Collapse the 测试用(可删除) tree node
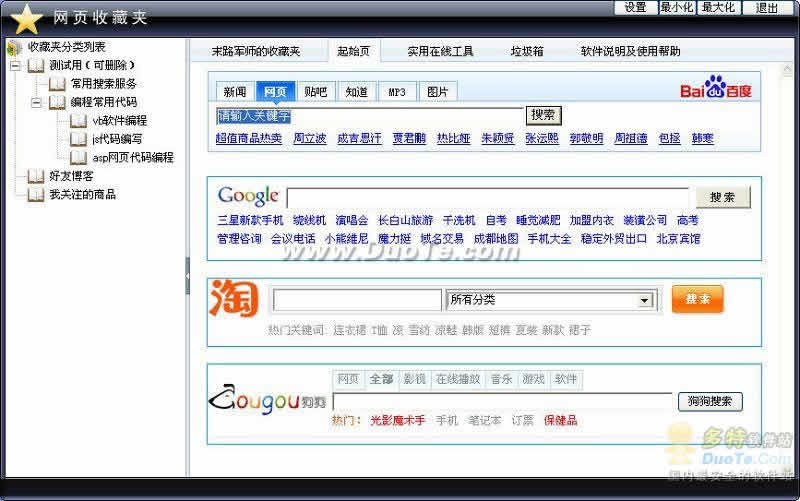 (15, 66)
